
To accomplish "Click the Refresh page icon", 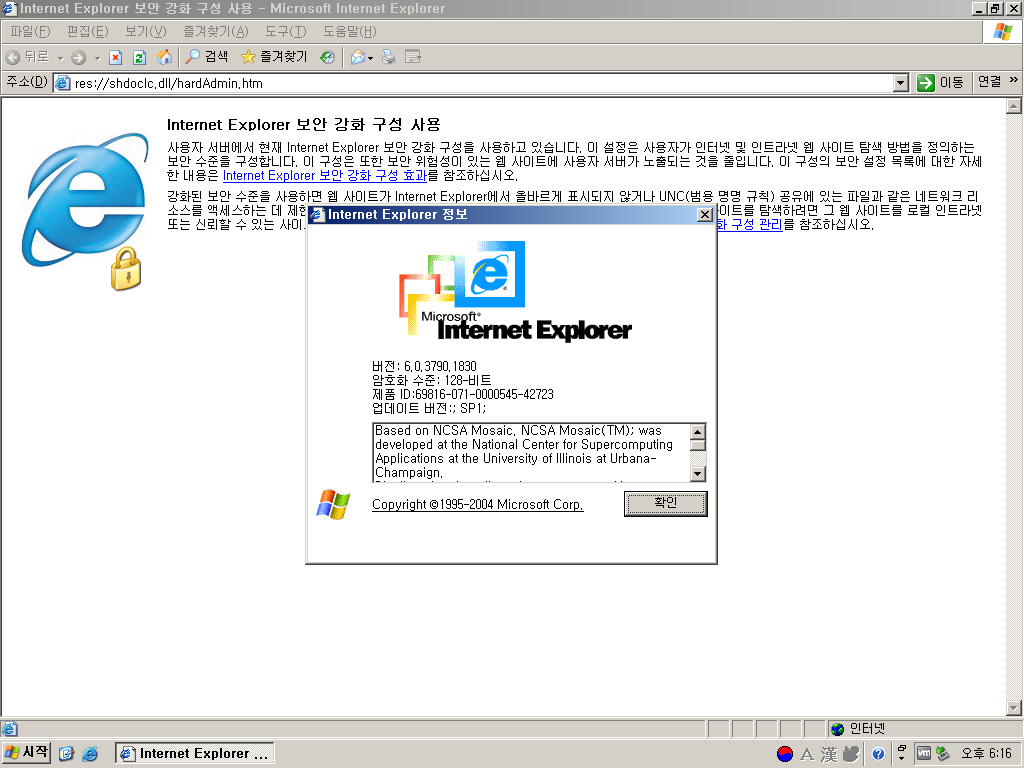I will 139,57.
